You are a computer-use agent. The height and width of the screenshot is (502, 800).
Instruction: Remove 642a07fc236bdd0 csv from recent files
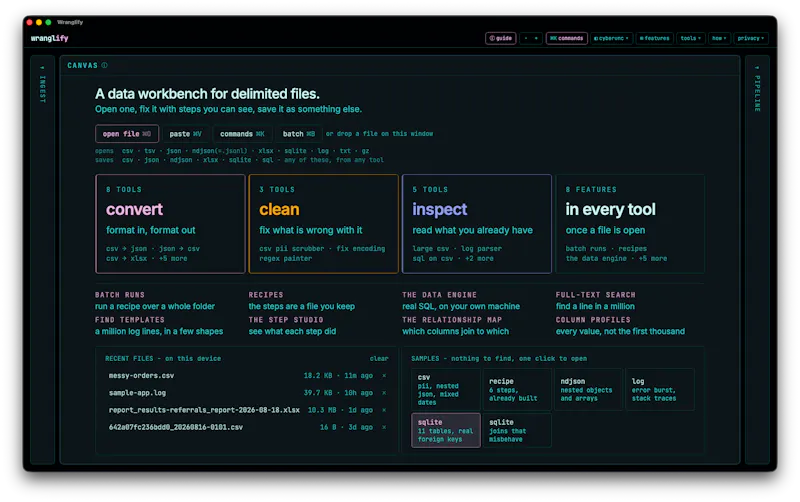[384, 427]
